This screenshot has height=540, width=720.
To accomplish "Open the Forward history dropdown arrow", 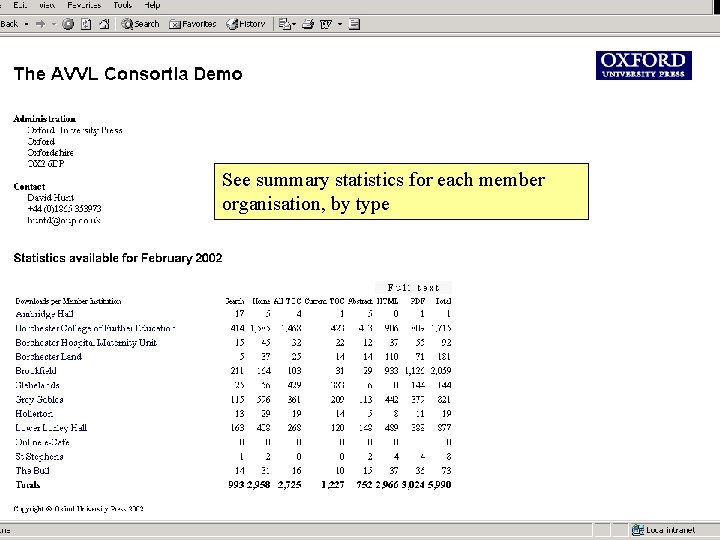I will (54, 24).
